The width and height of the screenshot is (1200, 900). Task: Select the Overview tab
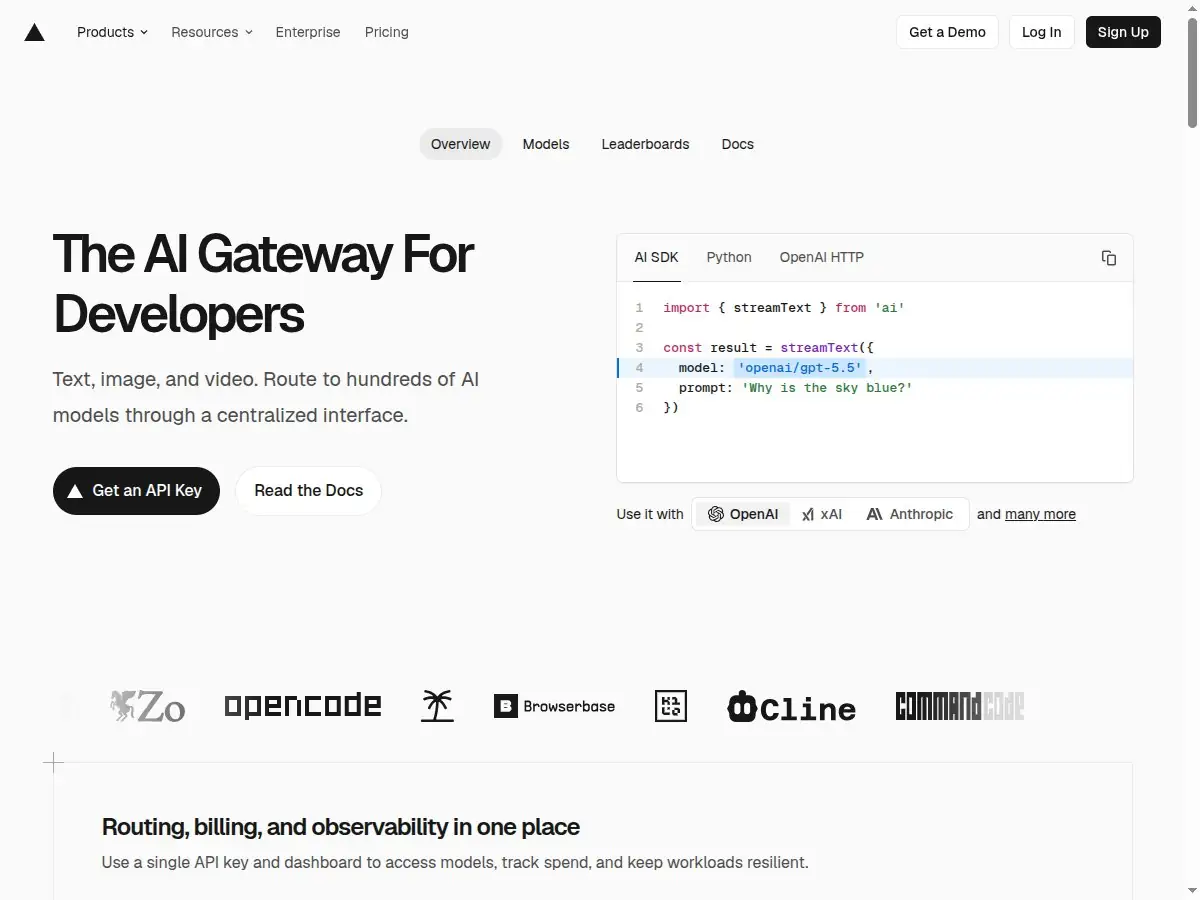click(x=461, y=144)
